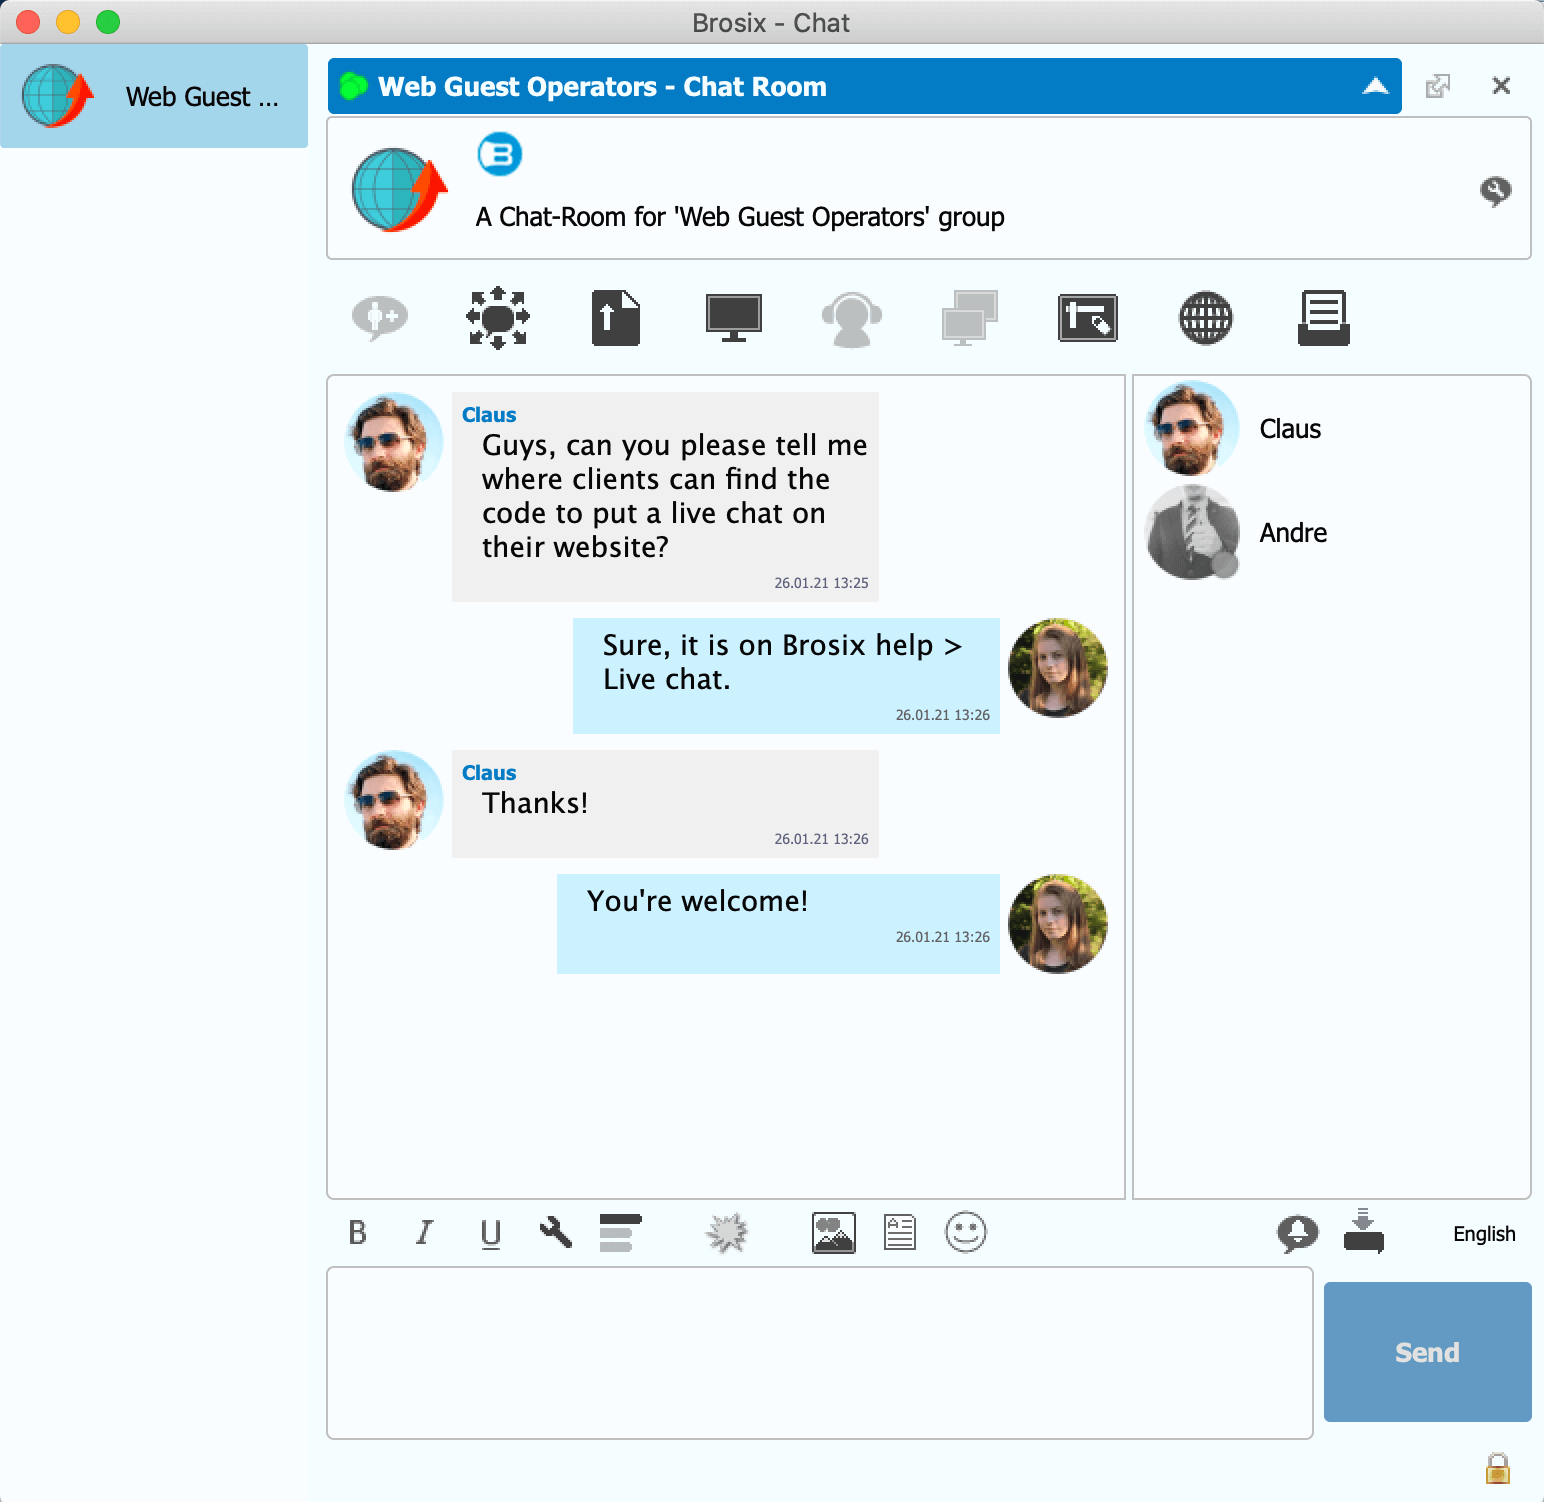Send a screenshot image

click(833, 1232)
